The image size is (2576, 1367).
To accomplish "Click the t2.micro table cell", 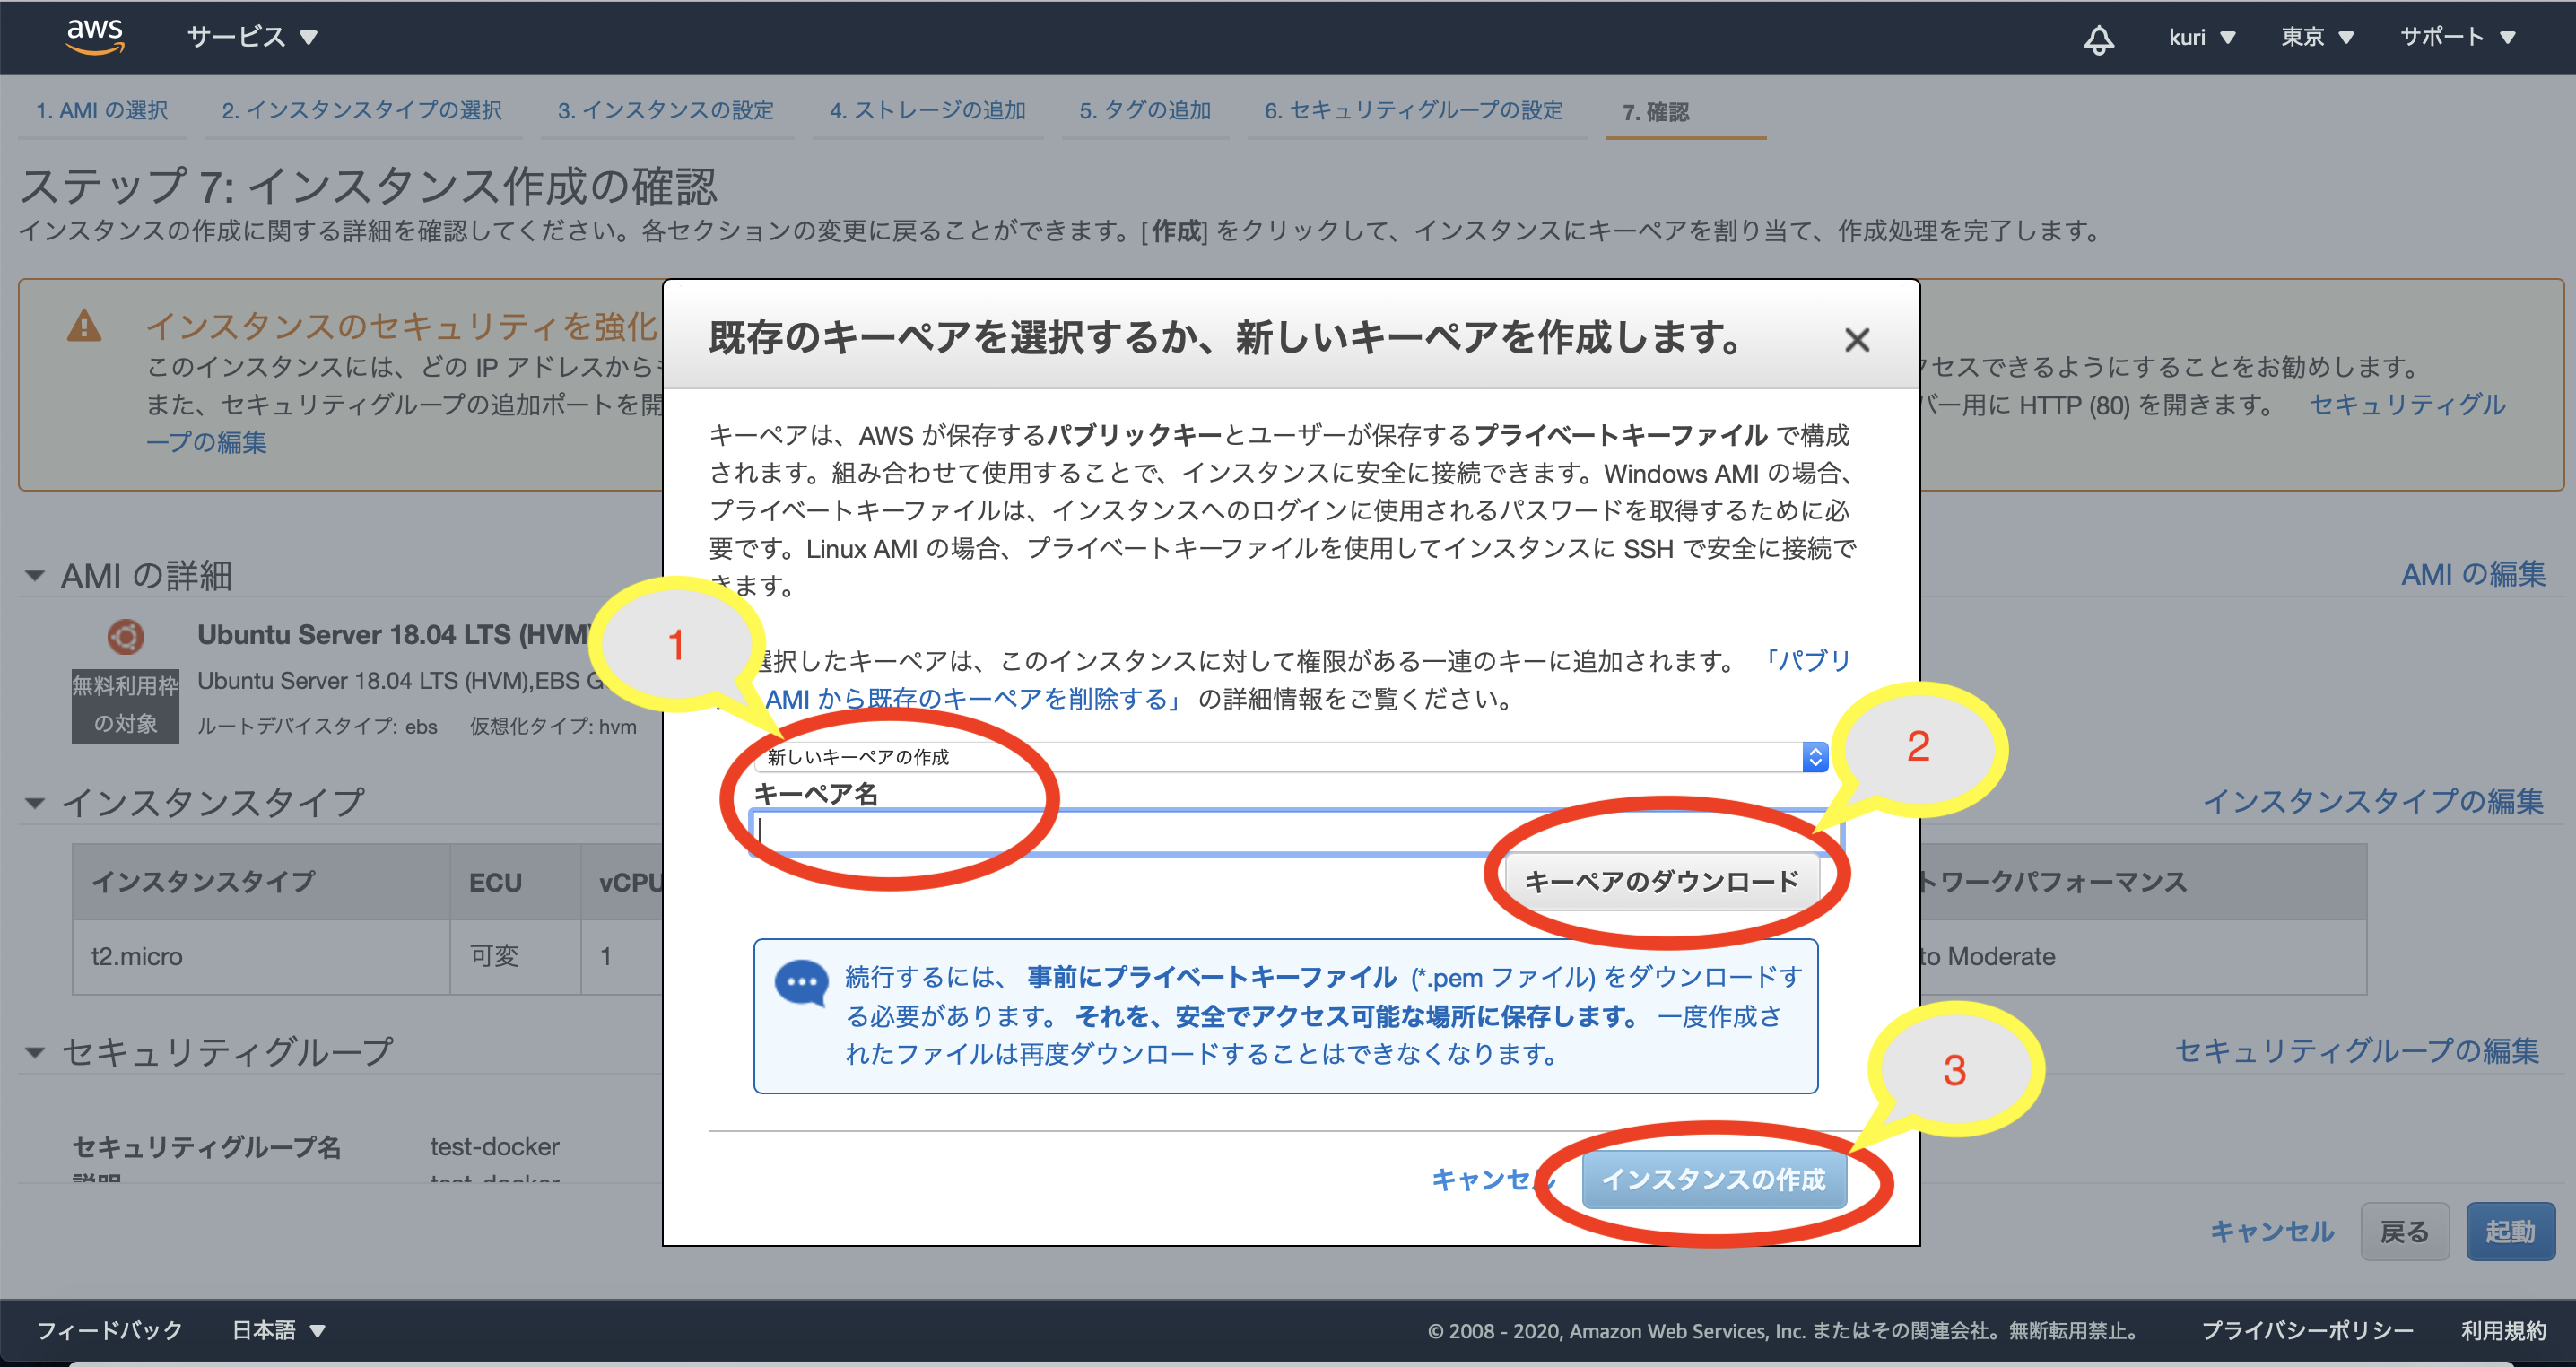I will [261, 956].
